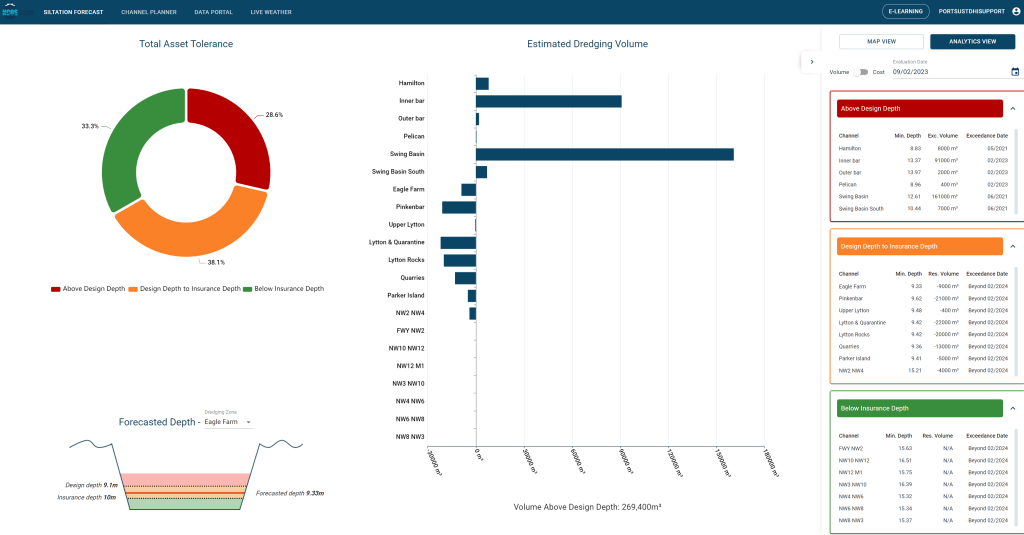Toggle the red Above Design Depth legend swatch

pyautogui.click(x=56, y=289)
